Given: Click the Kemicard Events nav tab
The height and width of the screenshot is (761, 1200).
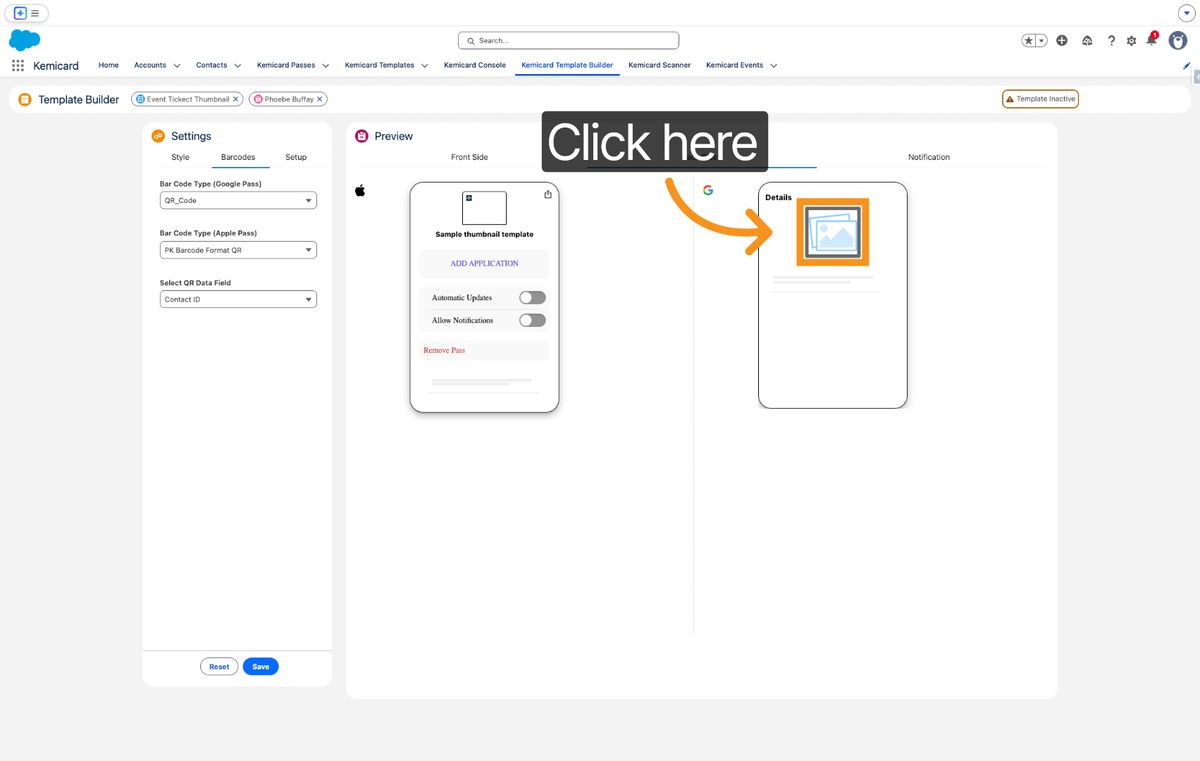Looking at the screenshot, I should pos(734,65).
